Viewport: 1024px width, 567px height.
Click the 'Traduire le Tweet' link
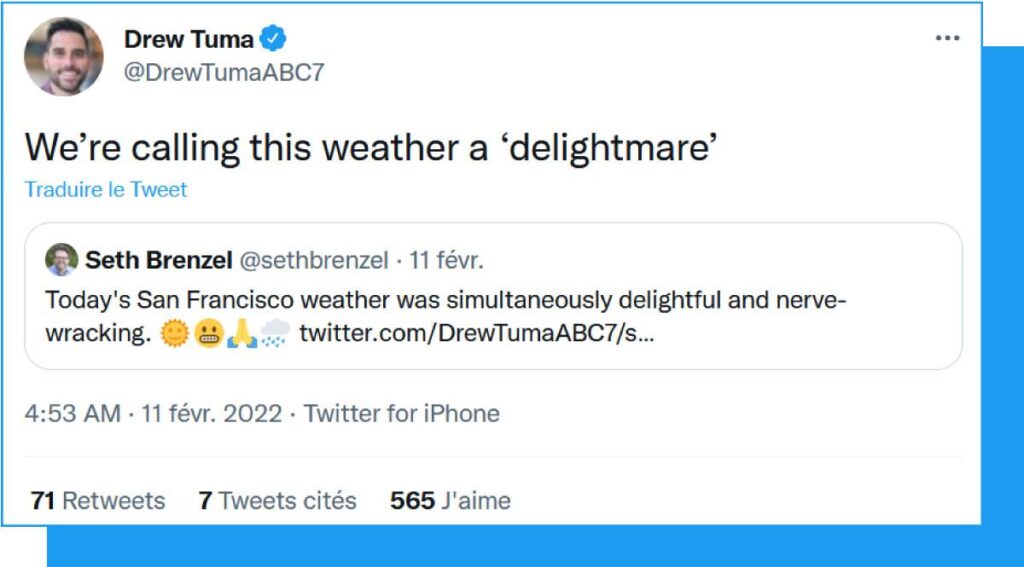(x=106, y=189)
